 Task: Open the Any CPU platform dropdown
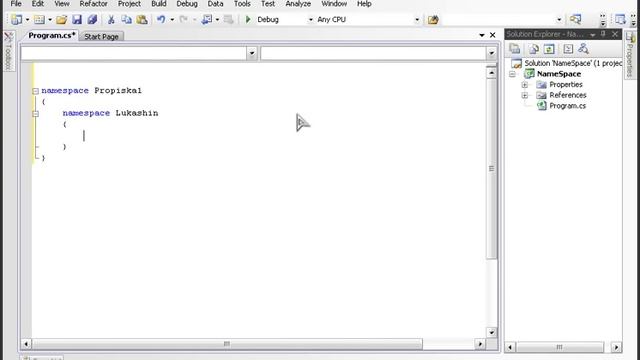coord(417,20)
